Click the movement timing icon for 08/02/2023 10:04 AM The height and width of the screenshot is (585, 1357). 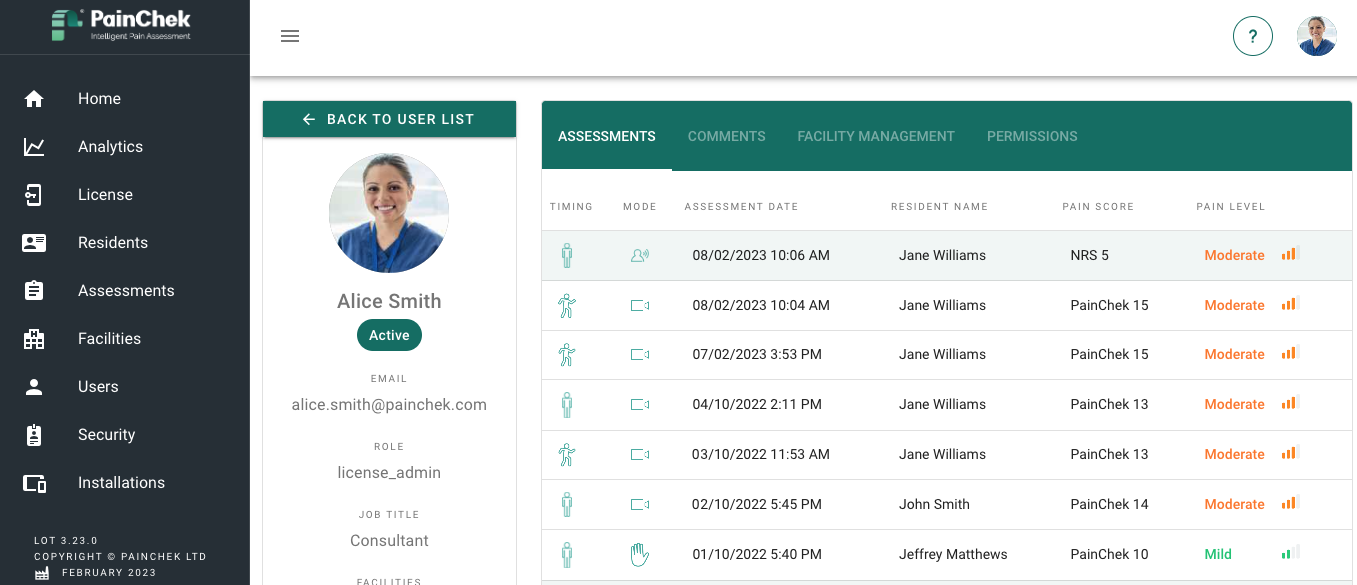pyautogui.click(x=567, y=305)
